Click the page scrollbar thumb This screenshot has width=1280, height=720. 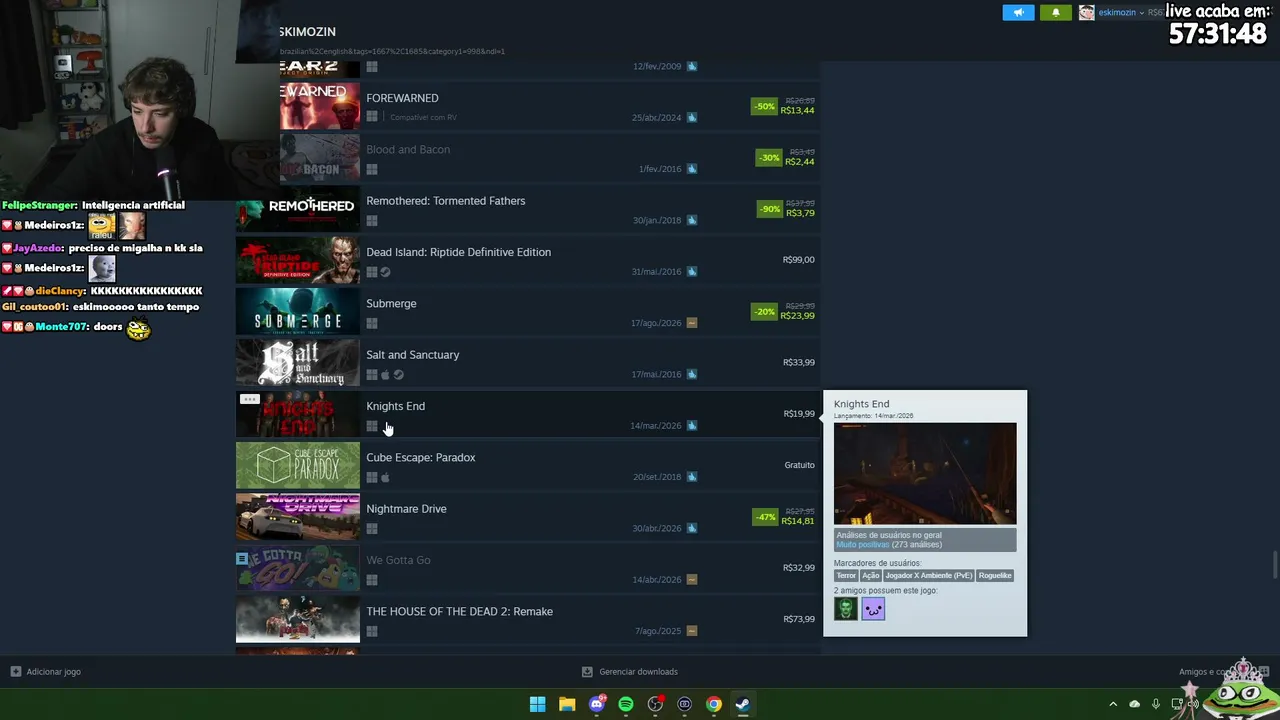pyautogui.click(x=1275, y=565)
